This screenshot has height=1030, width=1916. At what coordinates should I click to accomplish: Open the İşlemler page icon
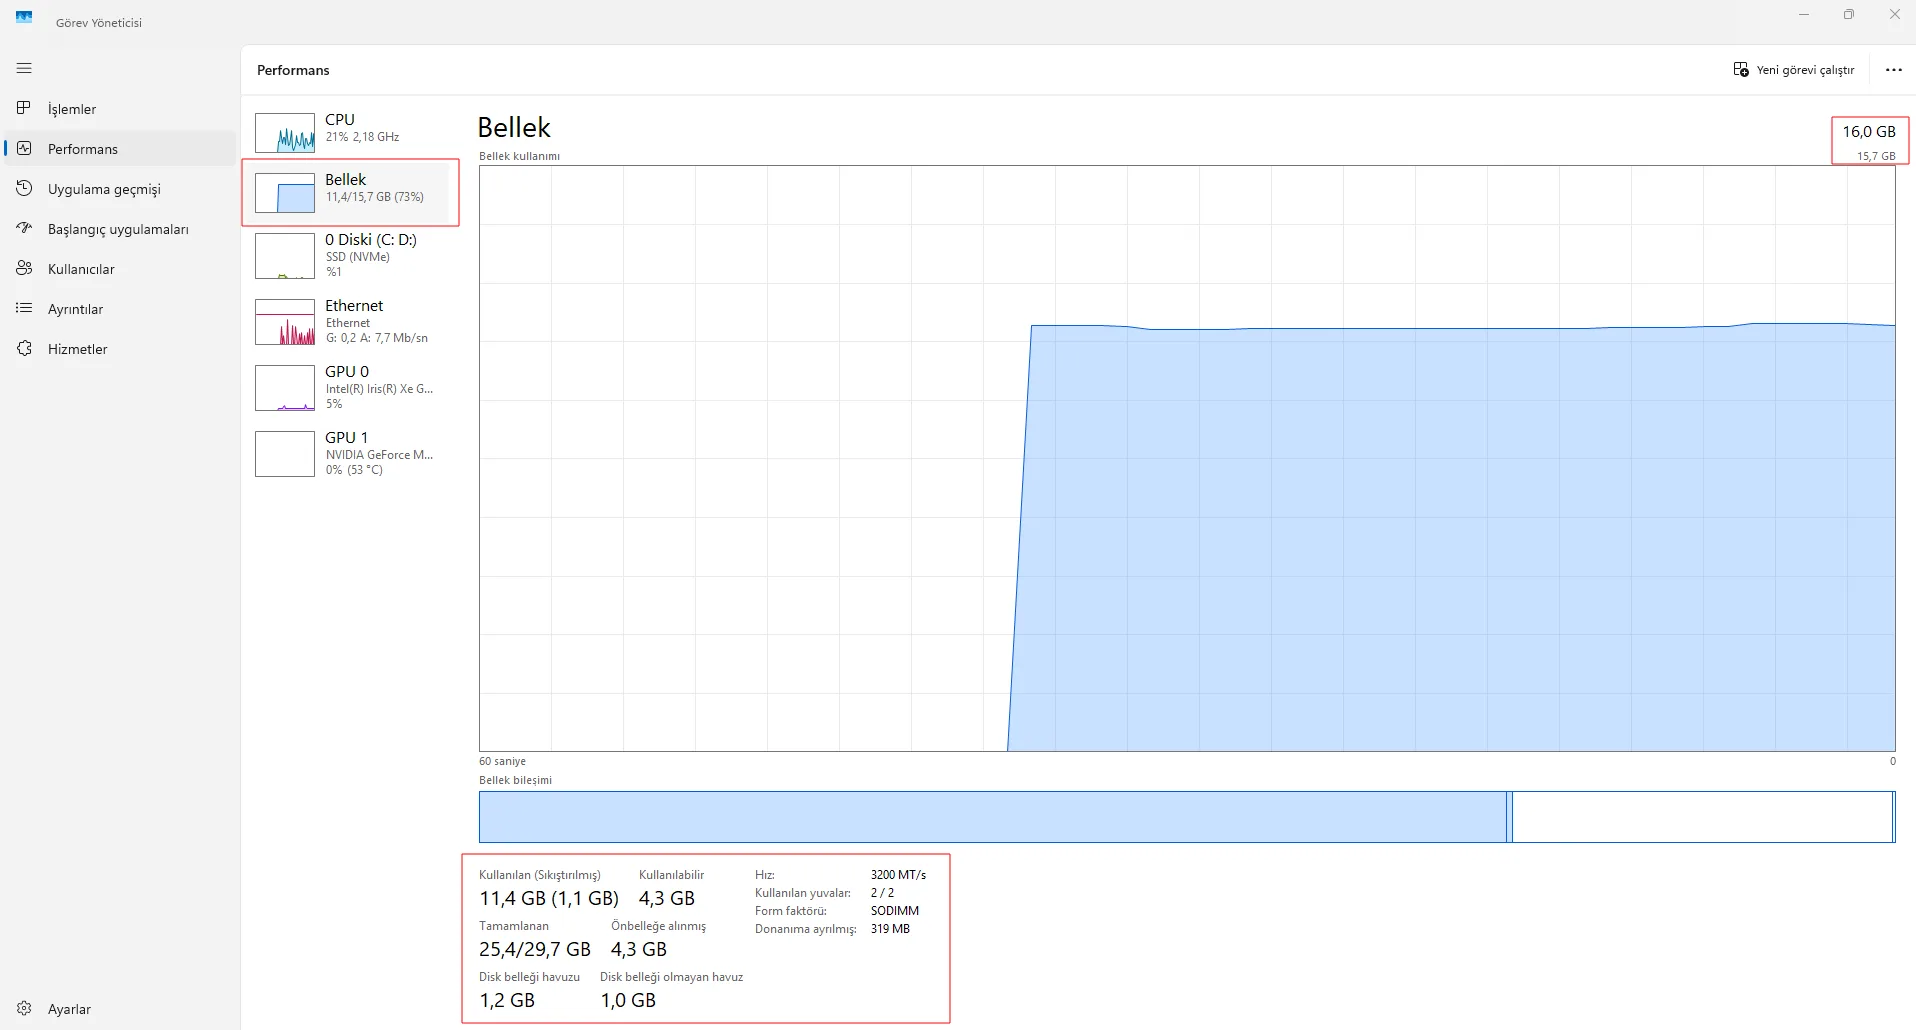point(24,108)
